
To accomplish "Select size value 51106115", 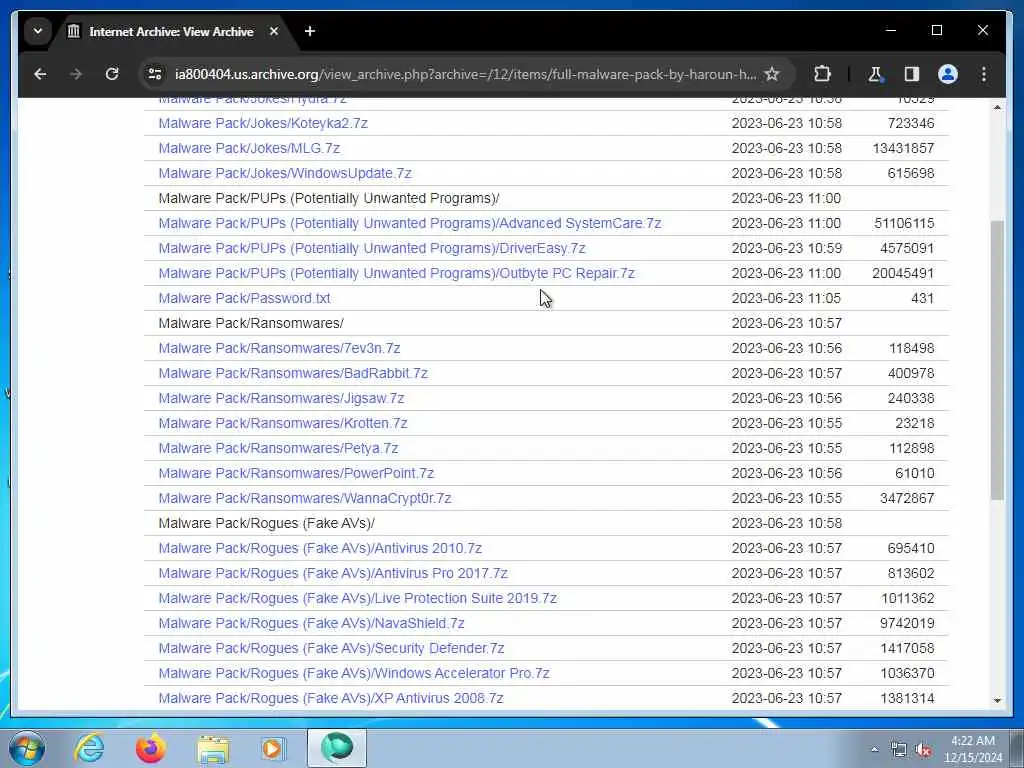I will click(x=904, y=223).
